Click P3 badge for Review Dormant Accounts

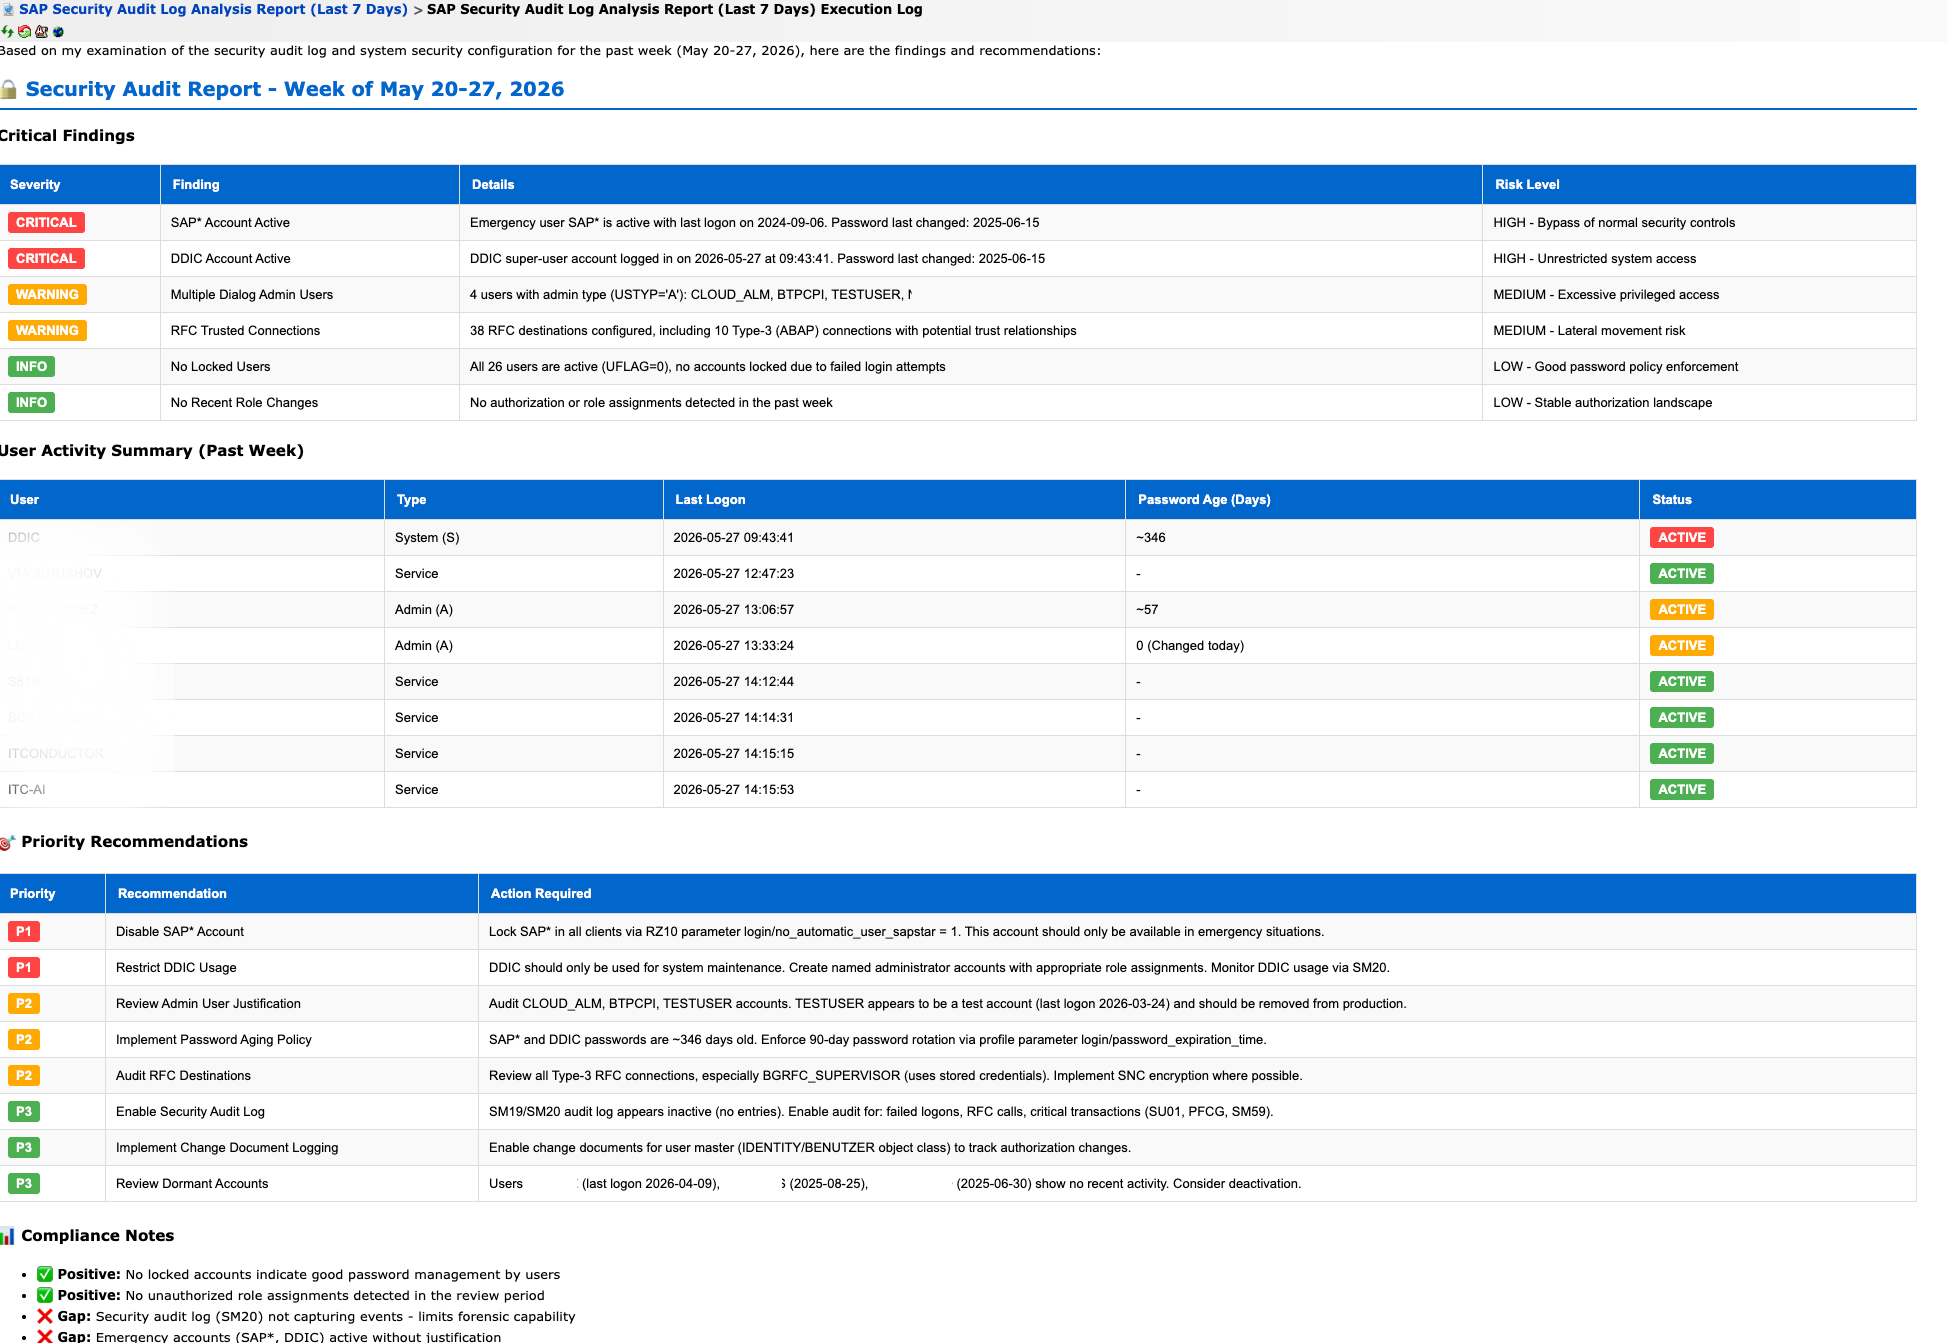coord(24,1184)
